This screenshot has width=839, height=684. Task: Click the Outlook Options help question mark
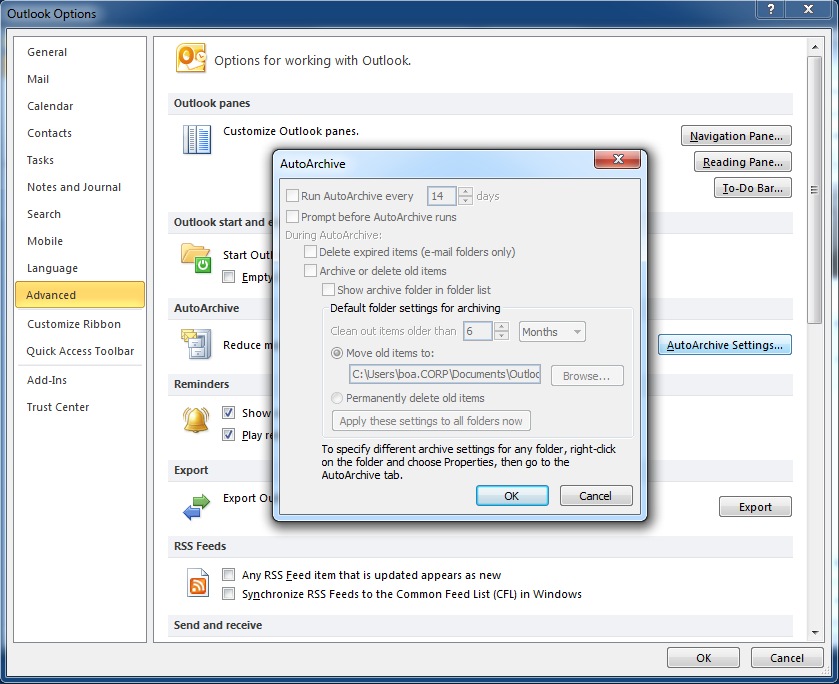point(771,12)
